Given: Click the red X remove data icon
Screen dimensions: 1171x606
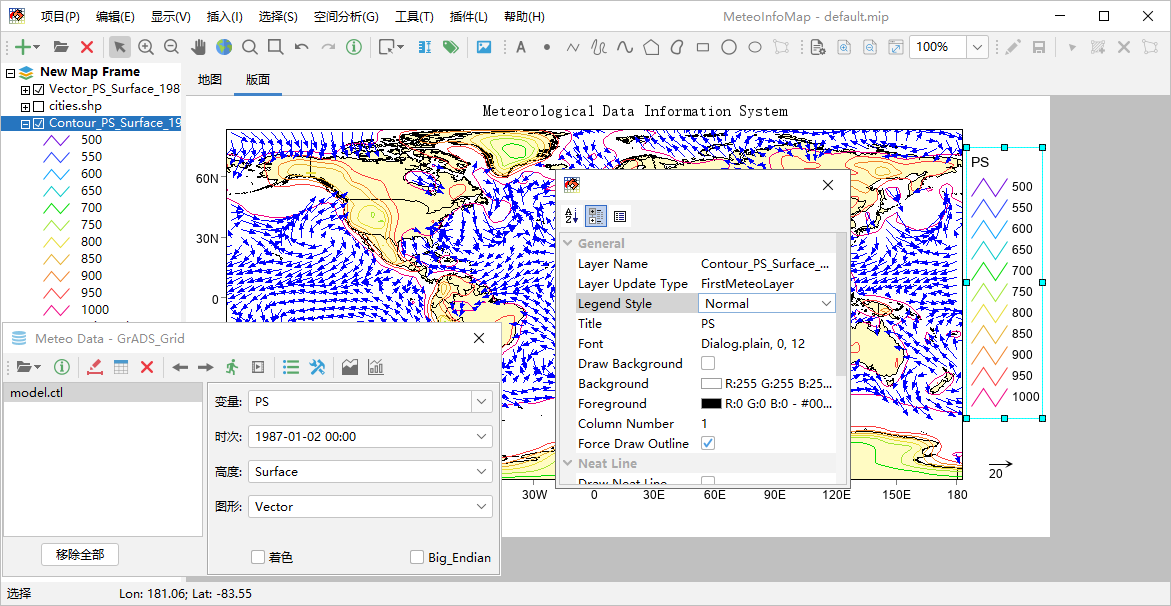Looking at the screenshot, I should pyautogui.click(x=147, y=367).
